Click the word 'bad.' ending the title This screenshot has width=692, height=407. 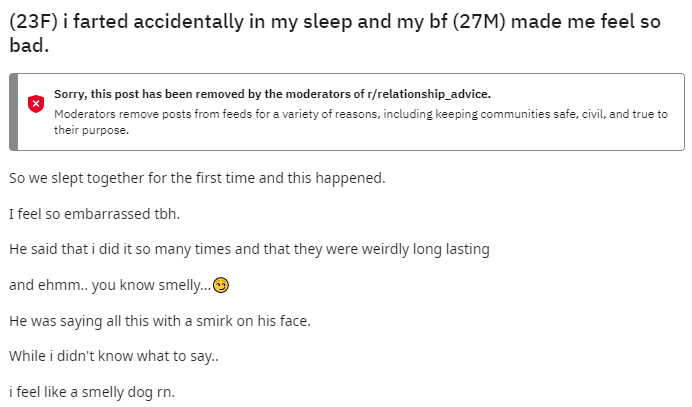pyautogui.click(x=29, y=45)
